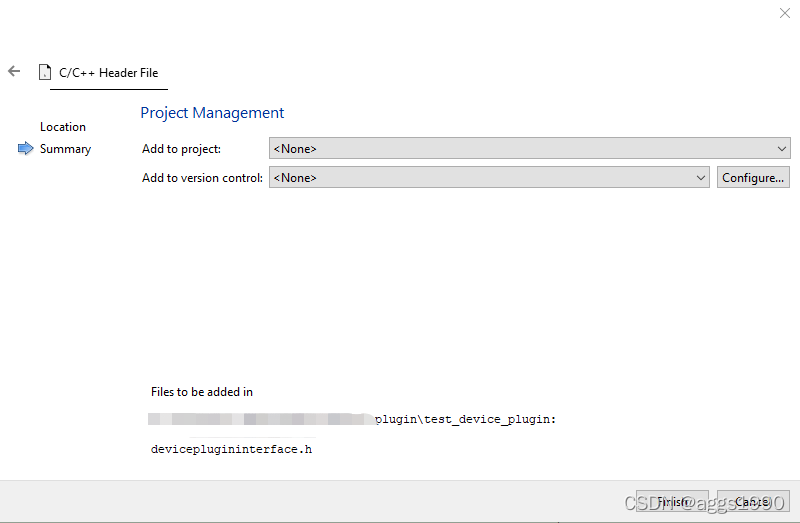800x523 pixels.
Task: Click the Add to version control label
Action: [x=203, y=178]
